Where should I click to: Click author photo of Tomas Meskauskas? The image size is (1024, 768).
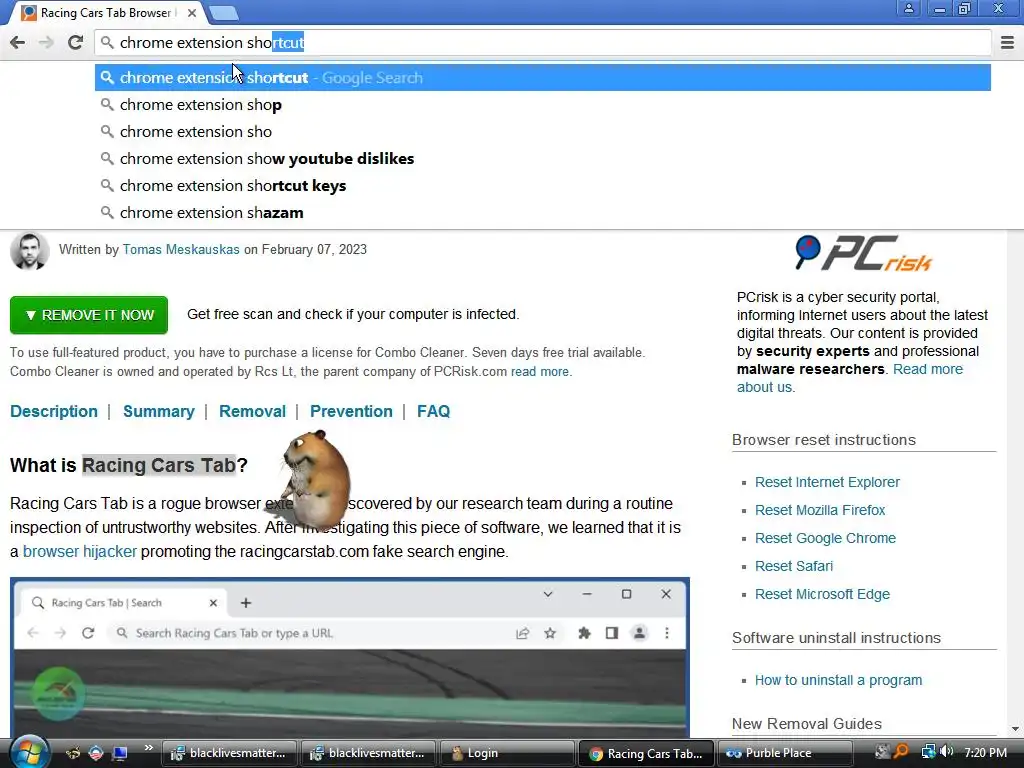[29, 251]
